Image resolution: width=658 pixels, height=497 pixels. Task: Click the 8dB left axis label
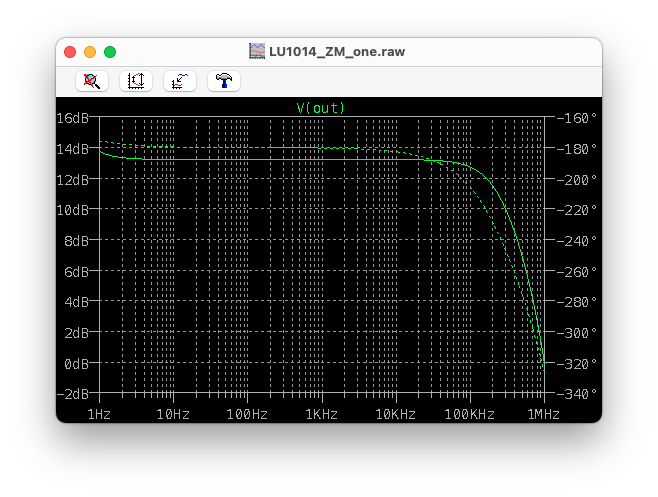click(x=76, y=241)
